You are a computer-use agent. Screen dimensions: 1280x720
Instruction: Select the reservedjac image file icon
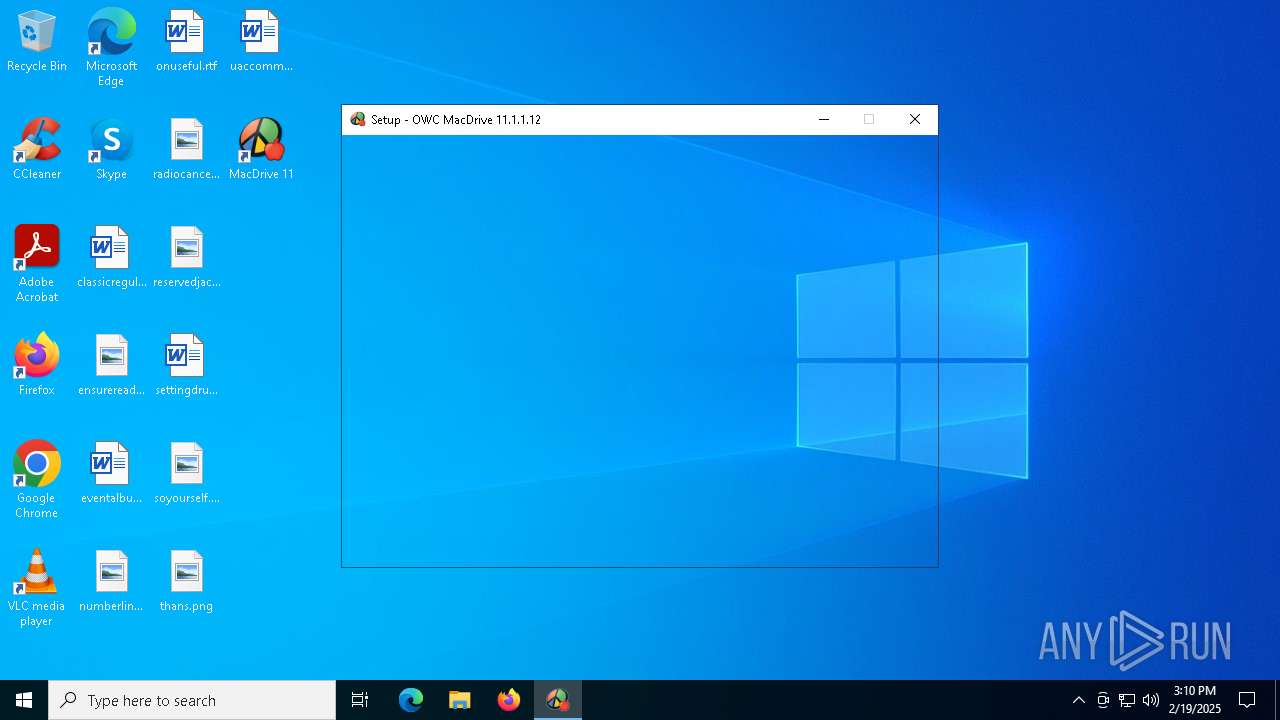click(186, 258)
